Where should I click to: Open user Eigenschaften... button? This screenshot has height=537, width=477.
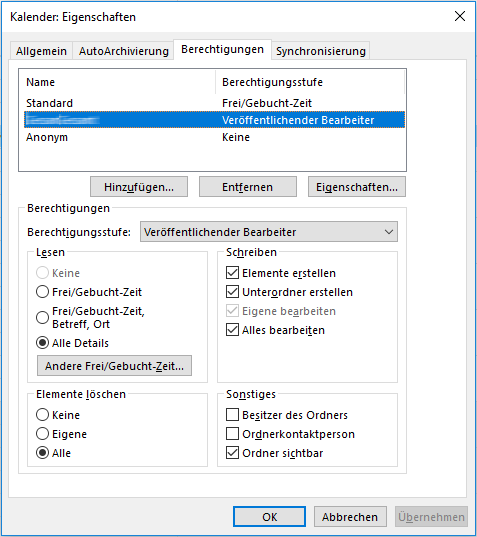coord(357,187)
